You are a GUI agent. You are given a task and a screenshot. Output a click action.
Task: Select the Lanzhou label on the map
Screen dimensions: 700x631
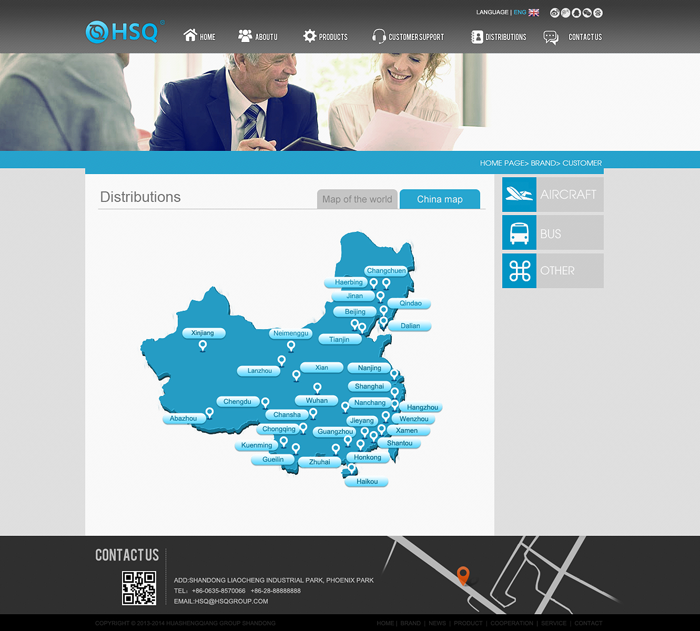pyautogui.click(x=259, y=371)
